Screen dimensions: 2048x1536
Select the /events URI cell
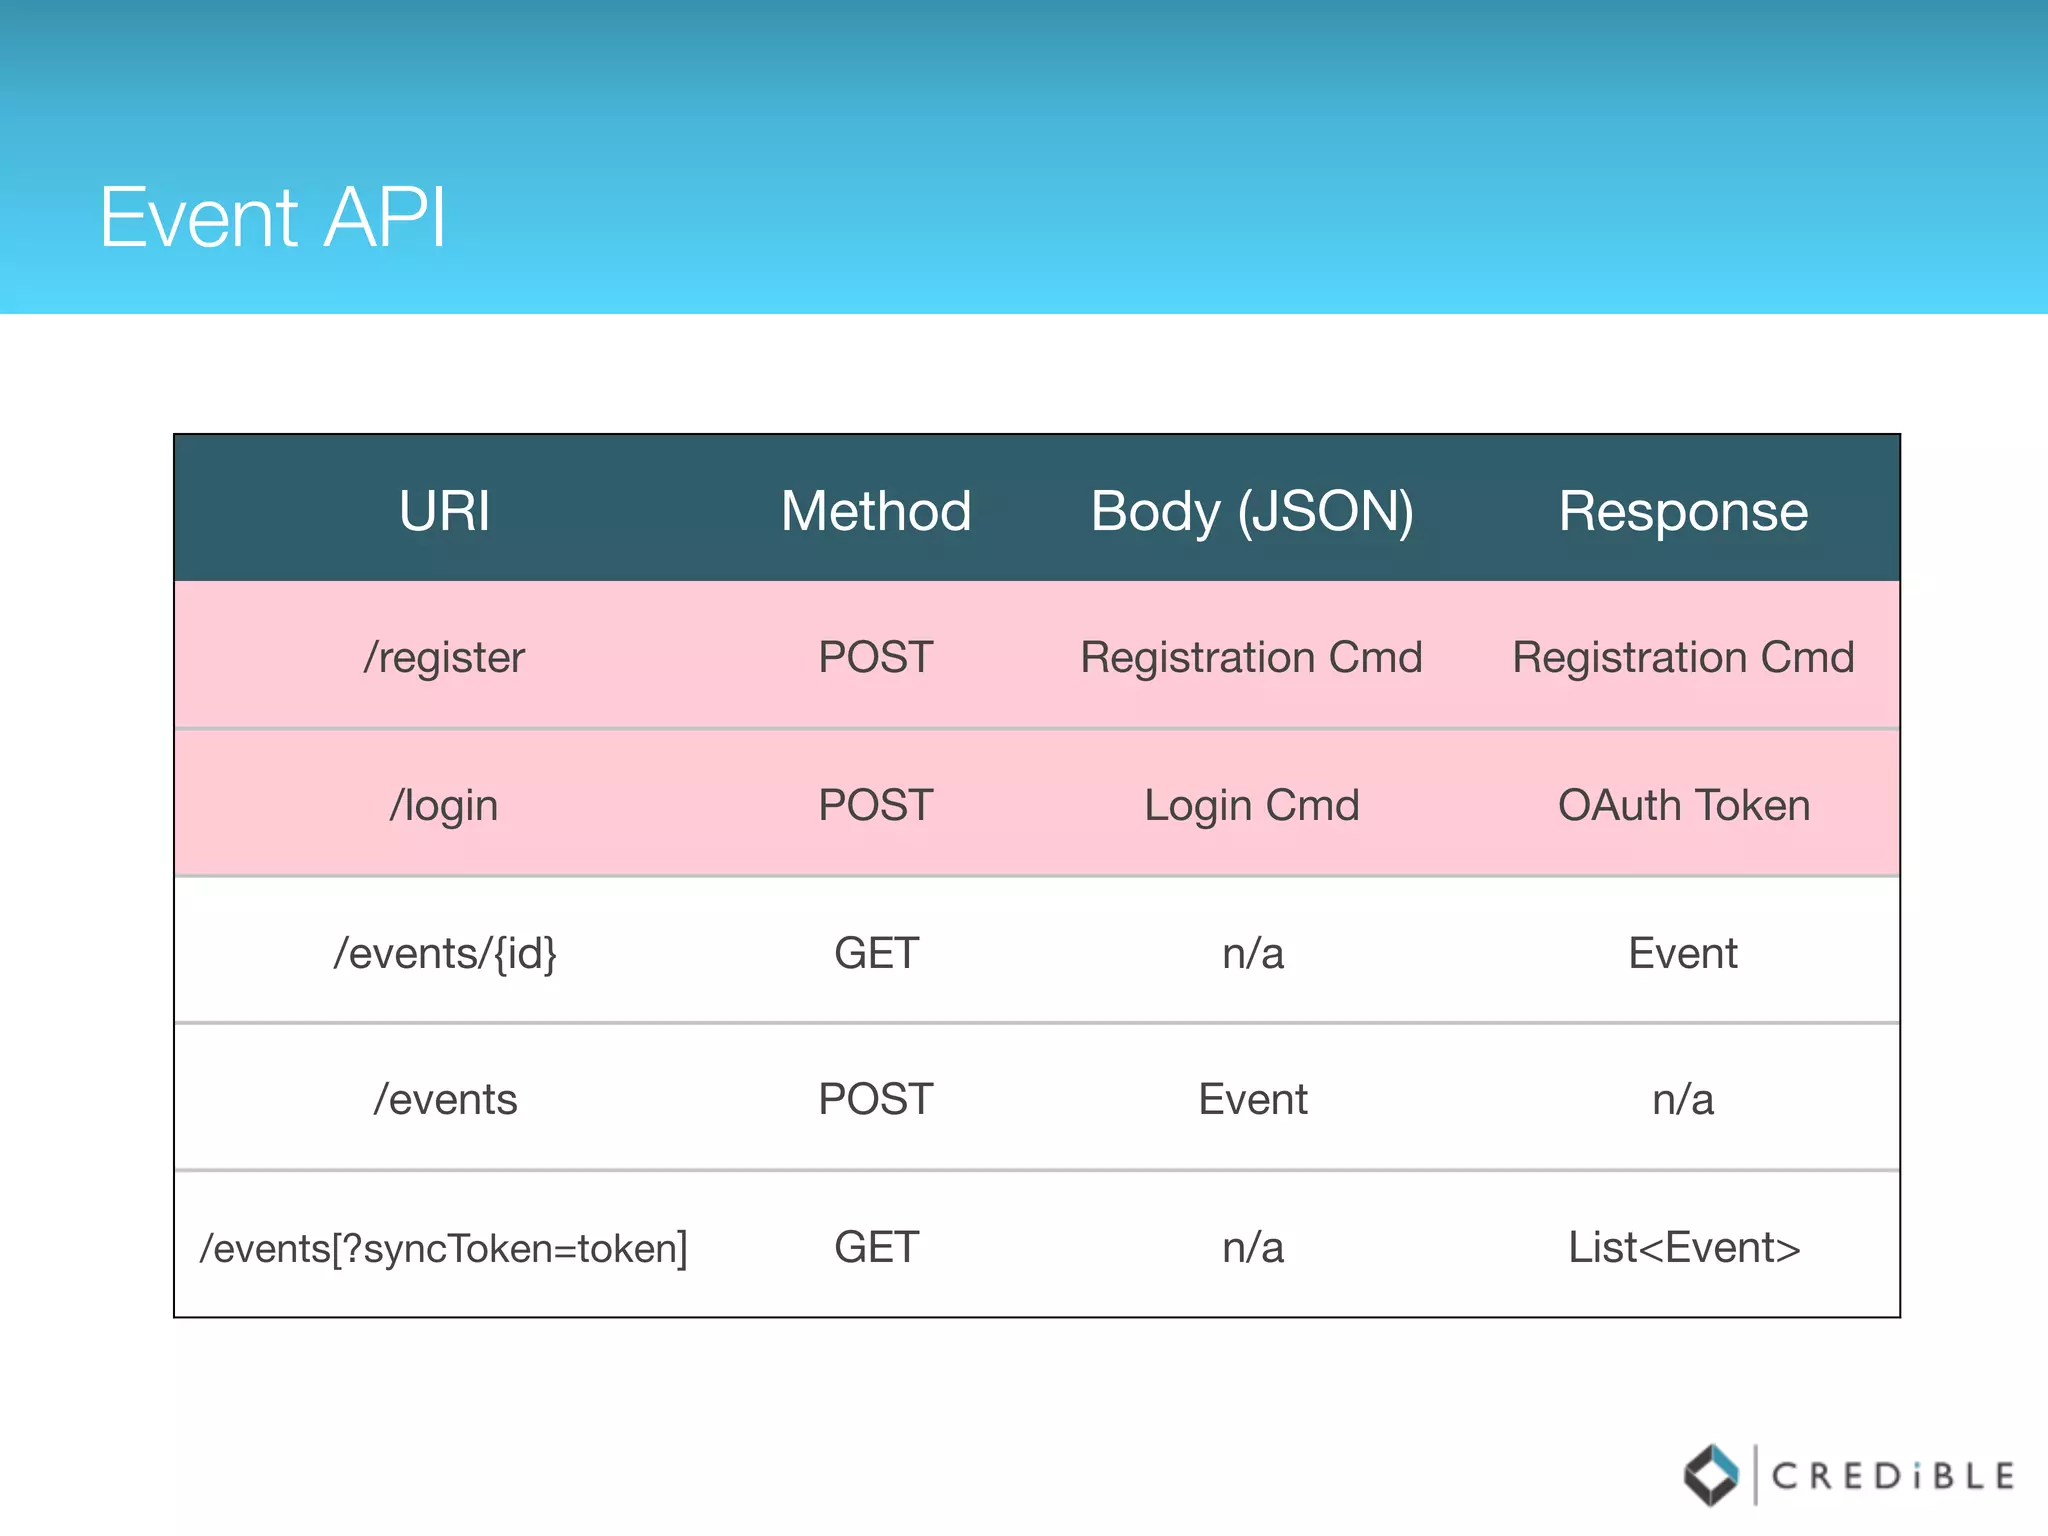tap(444, 1099)
